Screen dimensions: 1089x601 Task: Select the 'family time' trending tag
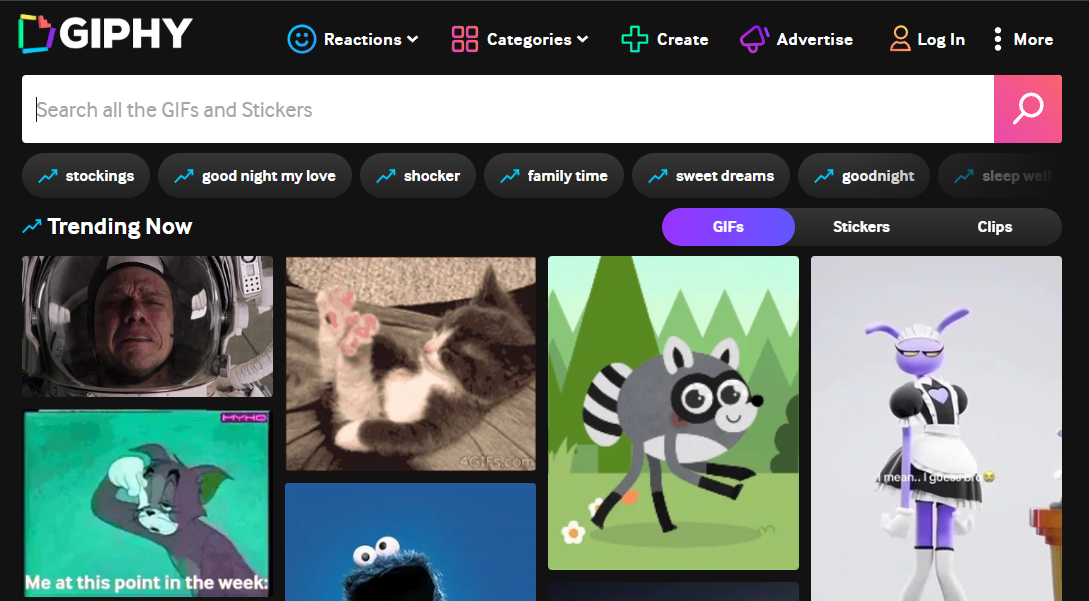coord(554,176)
